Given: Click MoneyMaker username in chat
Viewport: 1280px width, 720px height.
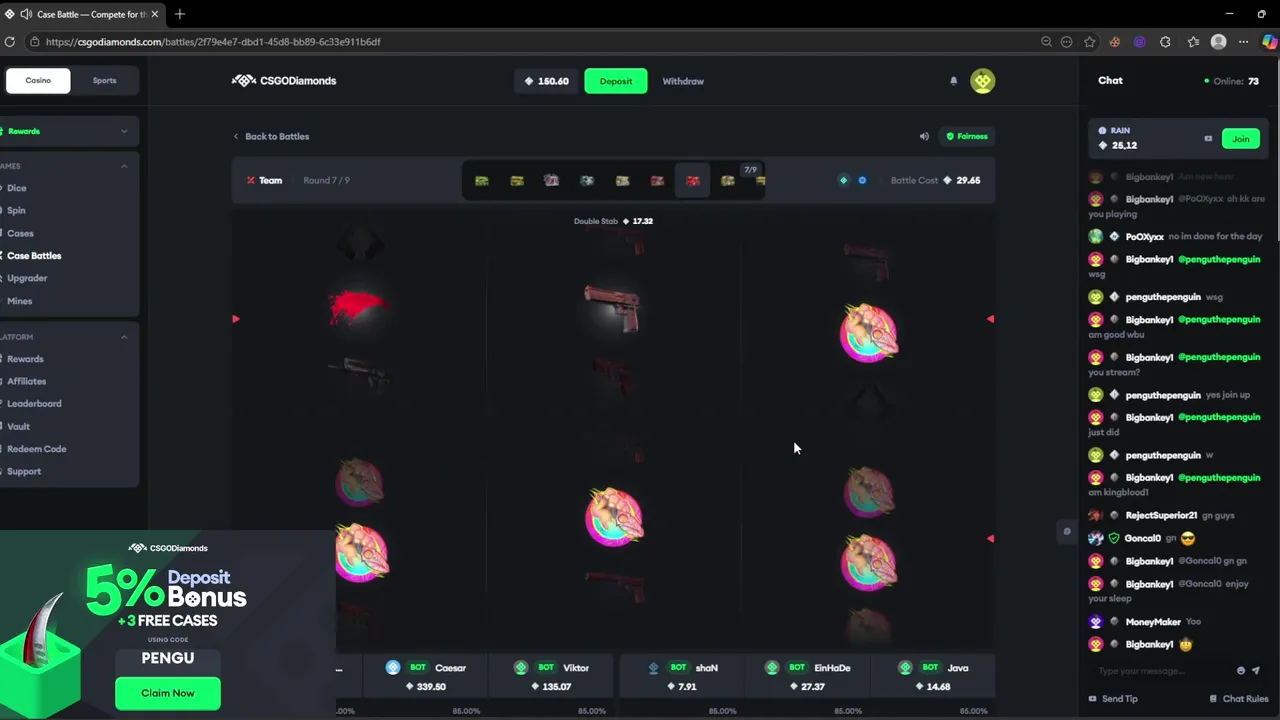Looking at the screenshot, I should pos(1153,622).
